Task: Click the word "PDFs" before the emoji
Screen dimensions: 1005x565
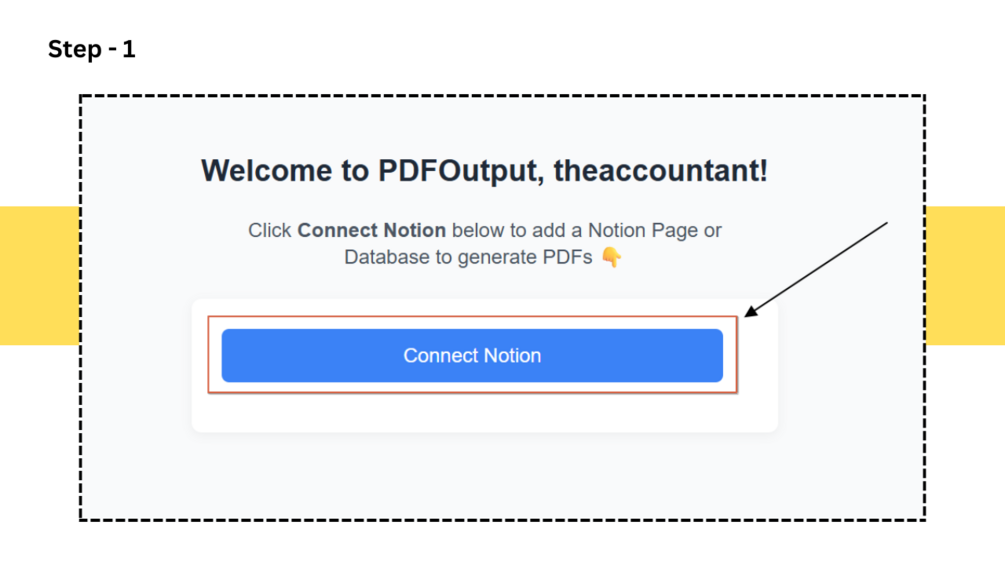Action: tap(567, 257)
